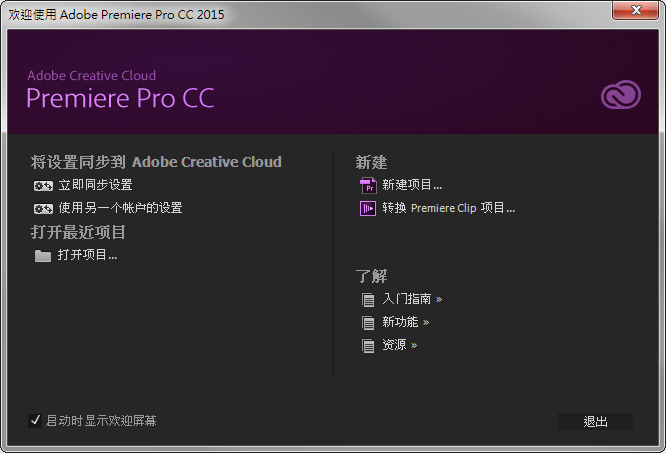Viewport: 666px width, 453px height.
Task: Click the folder icon for 打开项目
Action: [42, 256]
